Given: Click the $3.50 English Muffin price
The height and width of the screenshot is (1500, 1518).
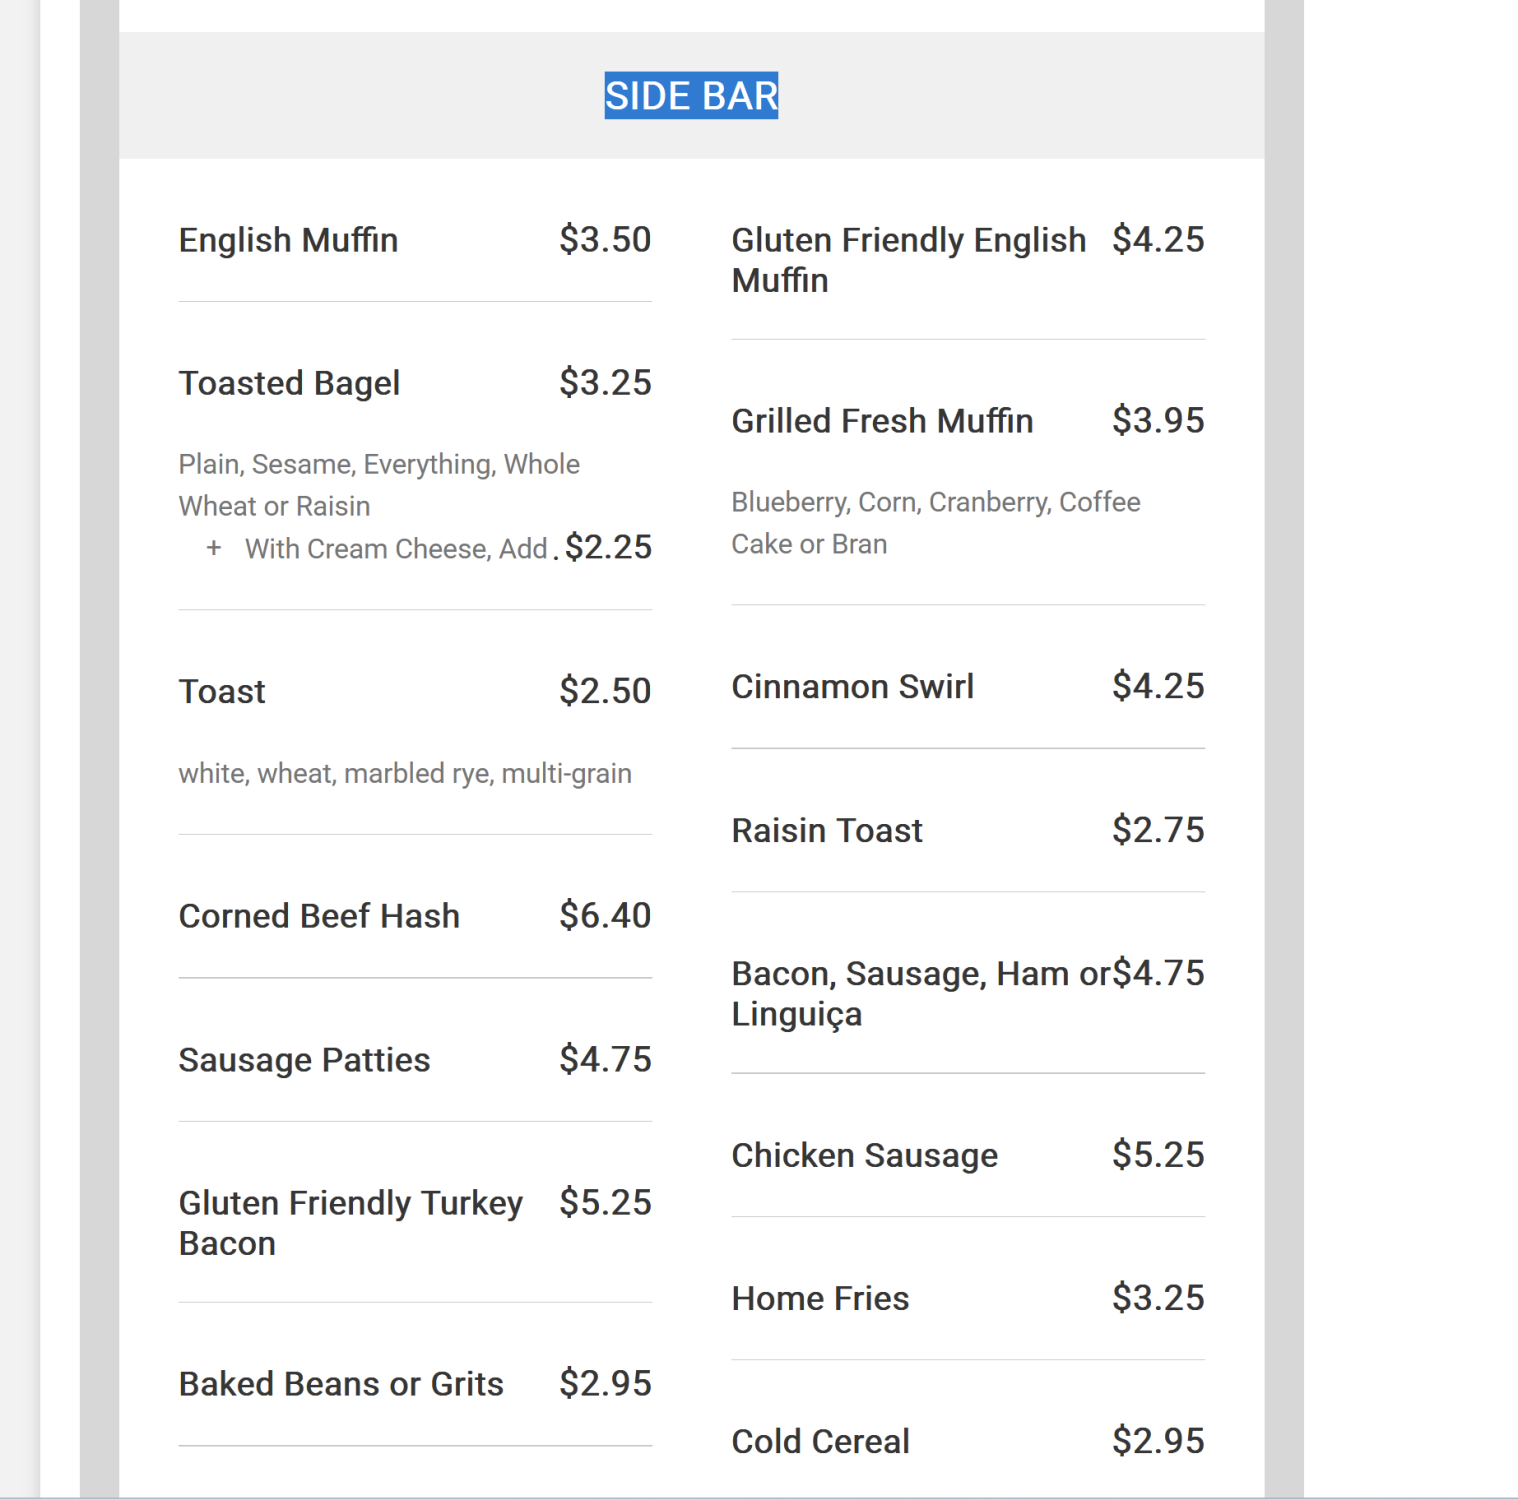Looking at the screenshot, I should pos(605,240).
